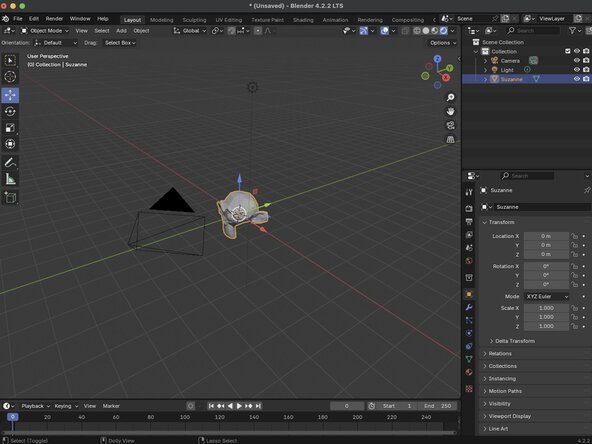This screenshot has width=592, height=444.
Task: Select the Select Box tool in the toolbar
Action: pyautogui.click(x=10, y=60)
